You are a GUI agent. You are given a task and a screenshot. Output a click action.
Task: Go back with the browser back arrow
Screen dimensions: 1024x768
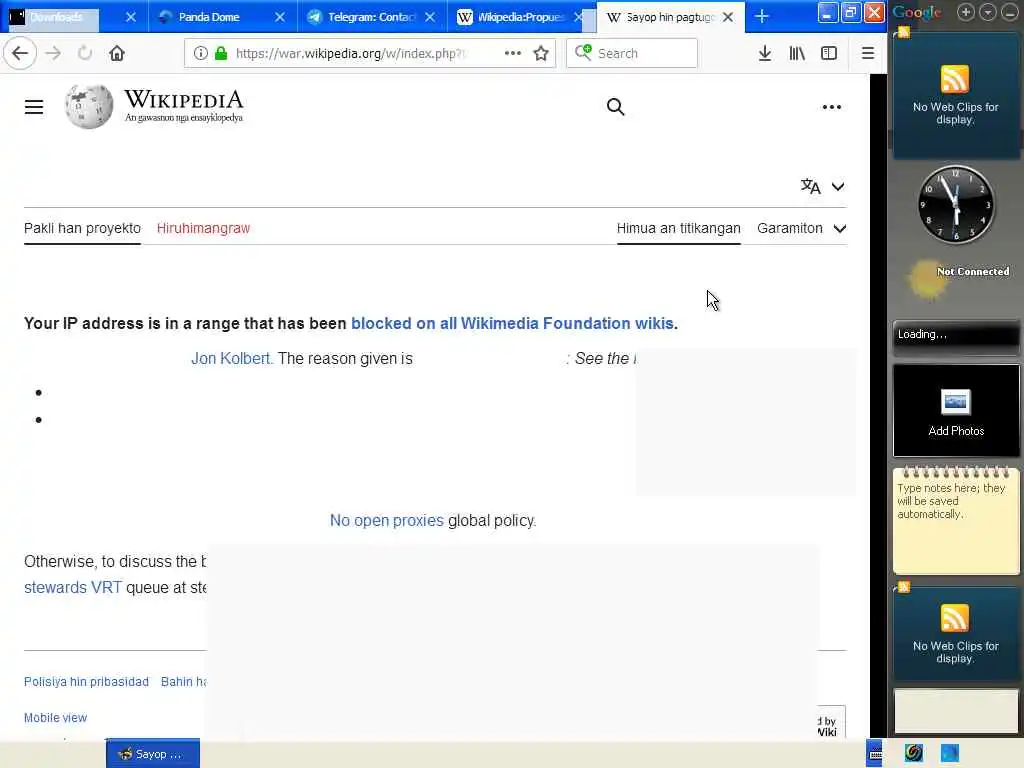click(20, 53)
